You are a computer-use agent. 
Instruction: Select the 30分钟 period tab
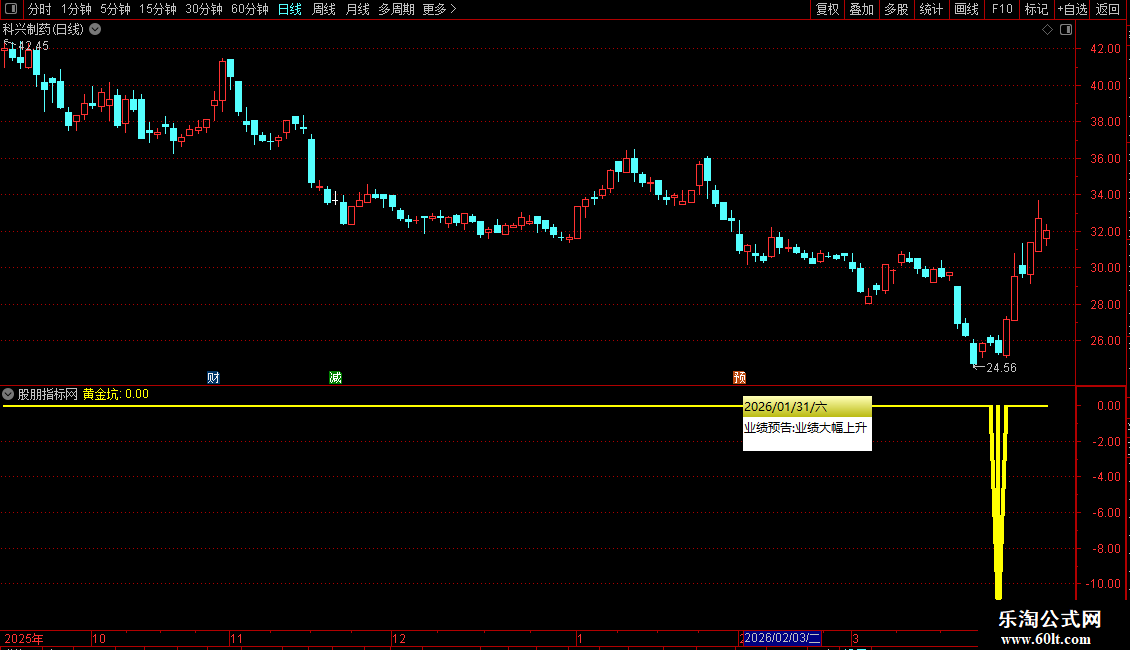coord(204,9)
